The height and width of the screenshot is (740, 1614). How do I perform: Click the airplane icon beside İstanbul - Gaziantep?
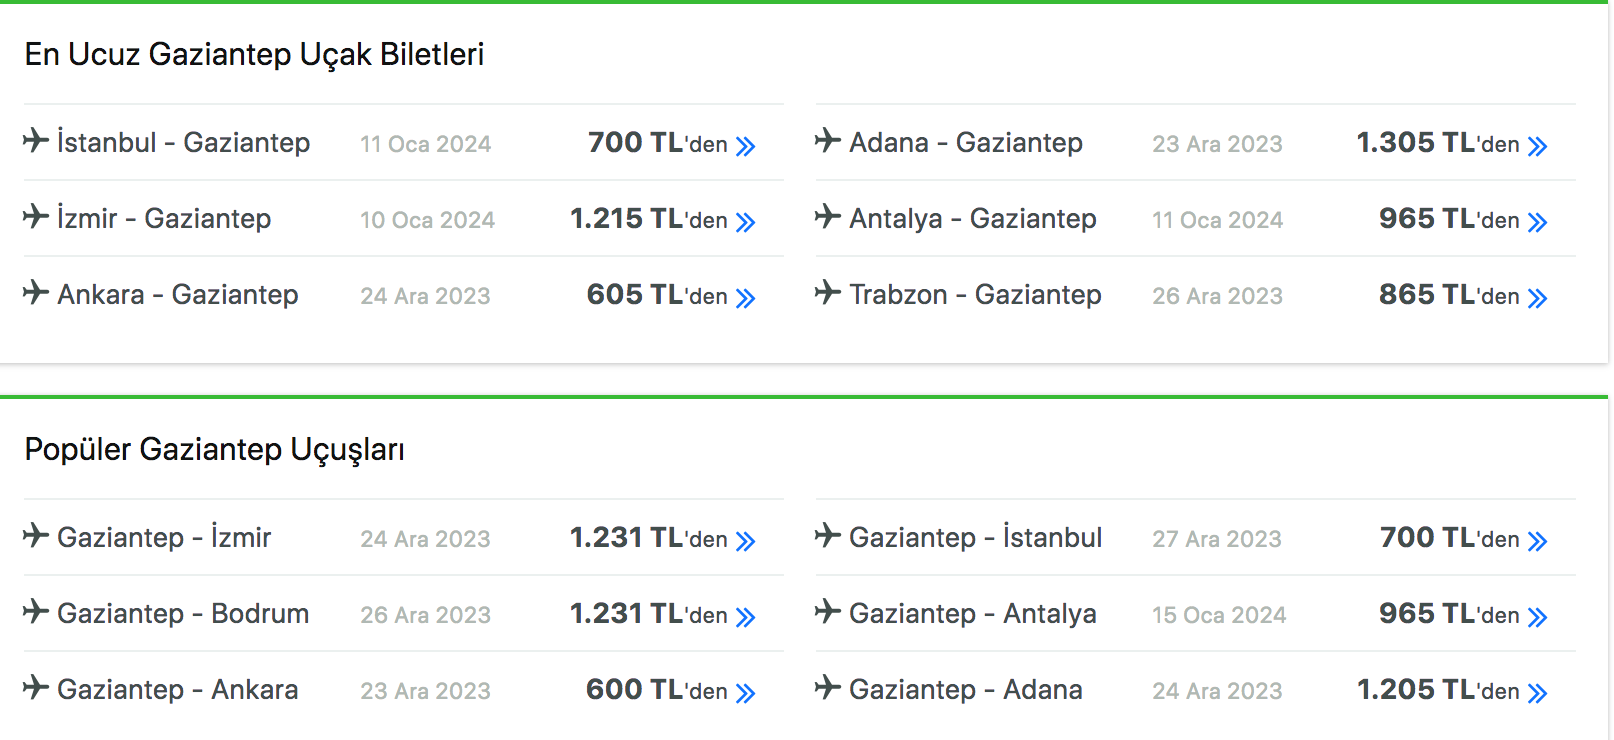(x=36, y=140)
